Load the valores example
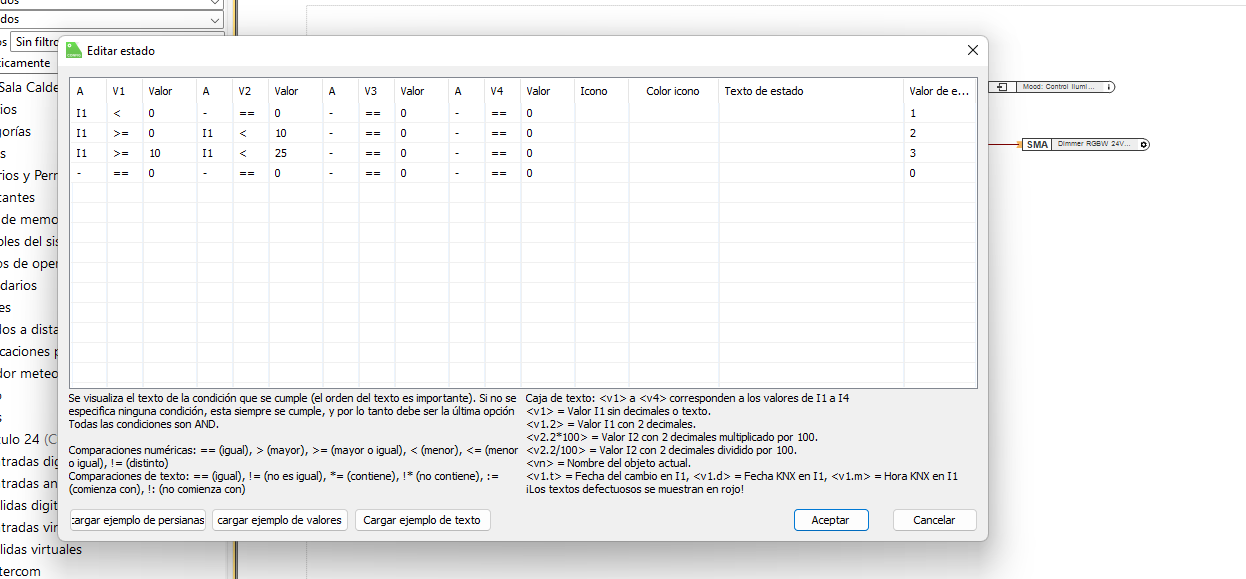1246x579 pixels. (x=280, y=520)
